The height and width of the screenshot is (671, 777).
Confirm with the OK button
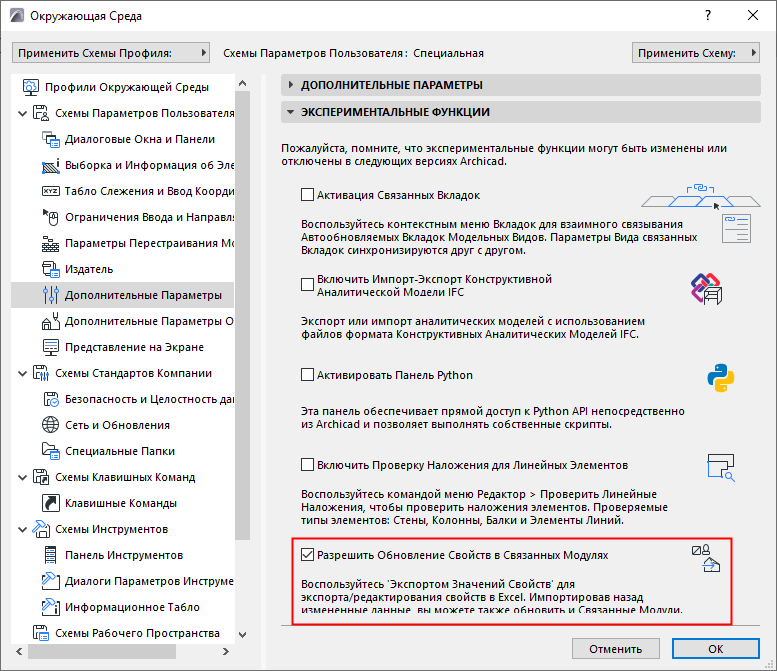(716, 649)
